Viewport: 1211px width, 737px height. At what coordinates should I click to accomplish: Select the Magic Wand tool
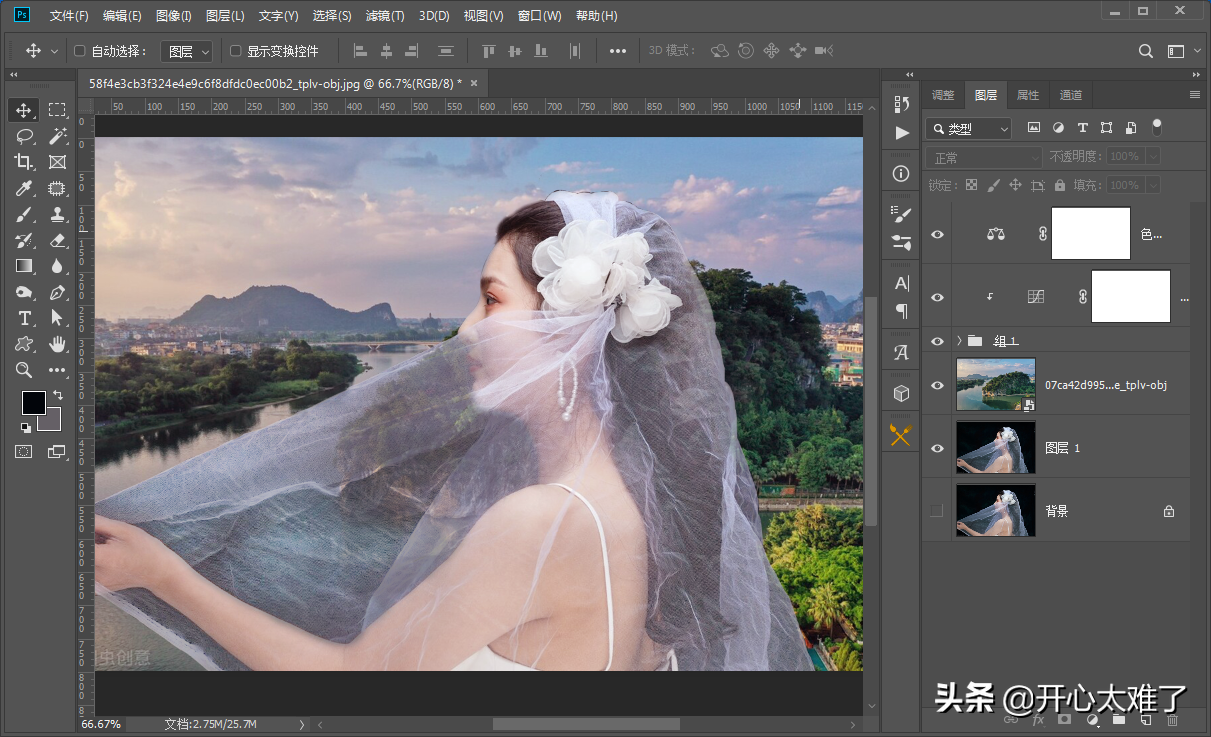pos(57,136)
